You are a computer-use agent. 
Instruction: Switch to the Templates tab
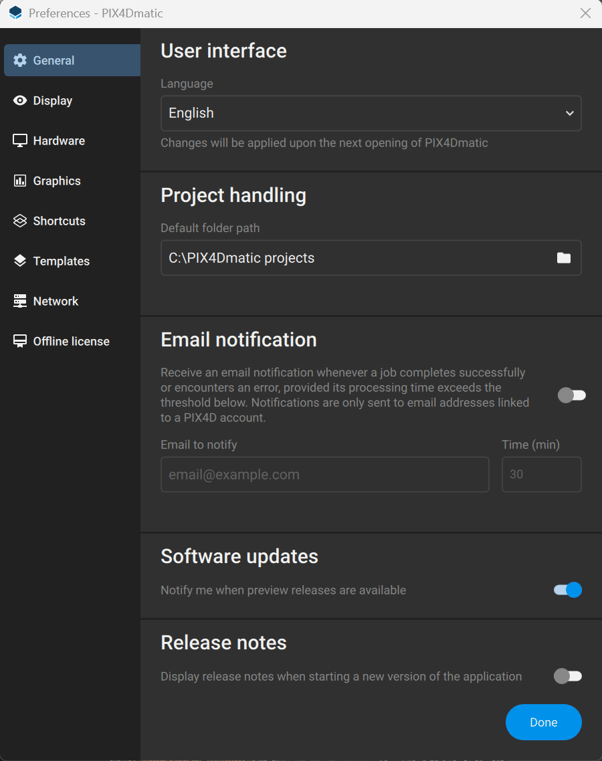click(x=72, y=261)
